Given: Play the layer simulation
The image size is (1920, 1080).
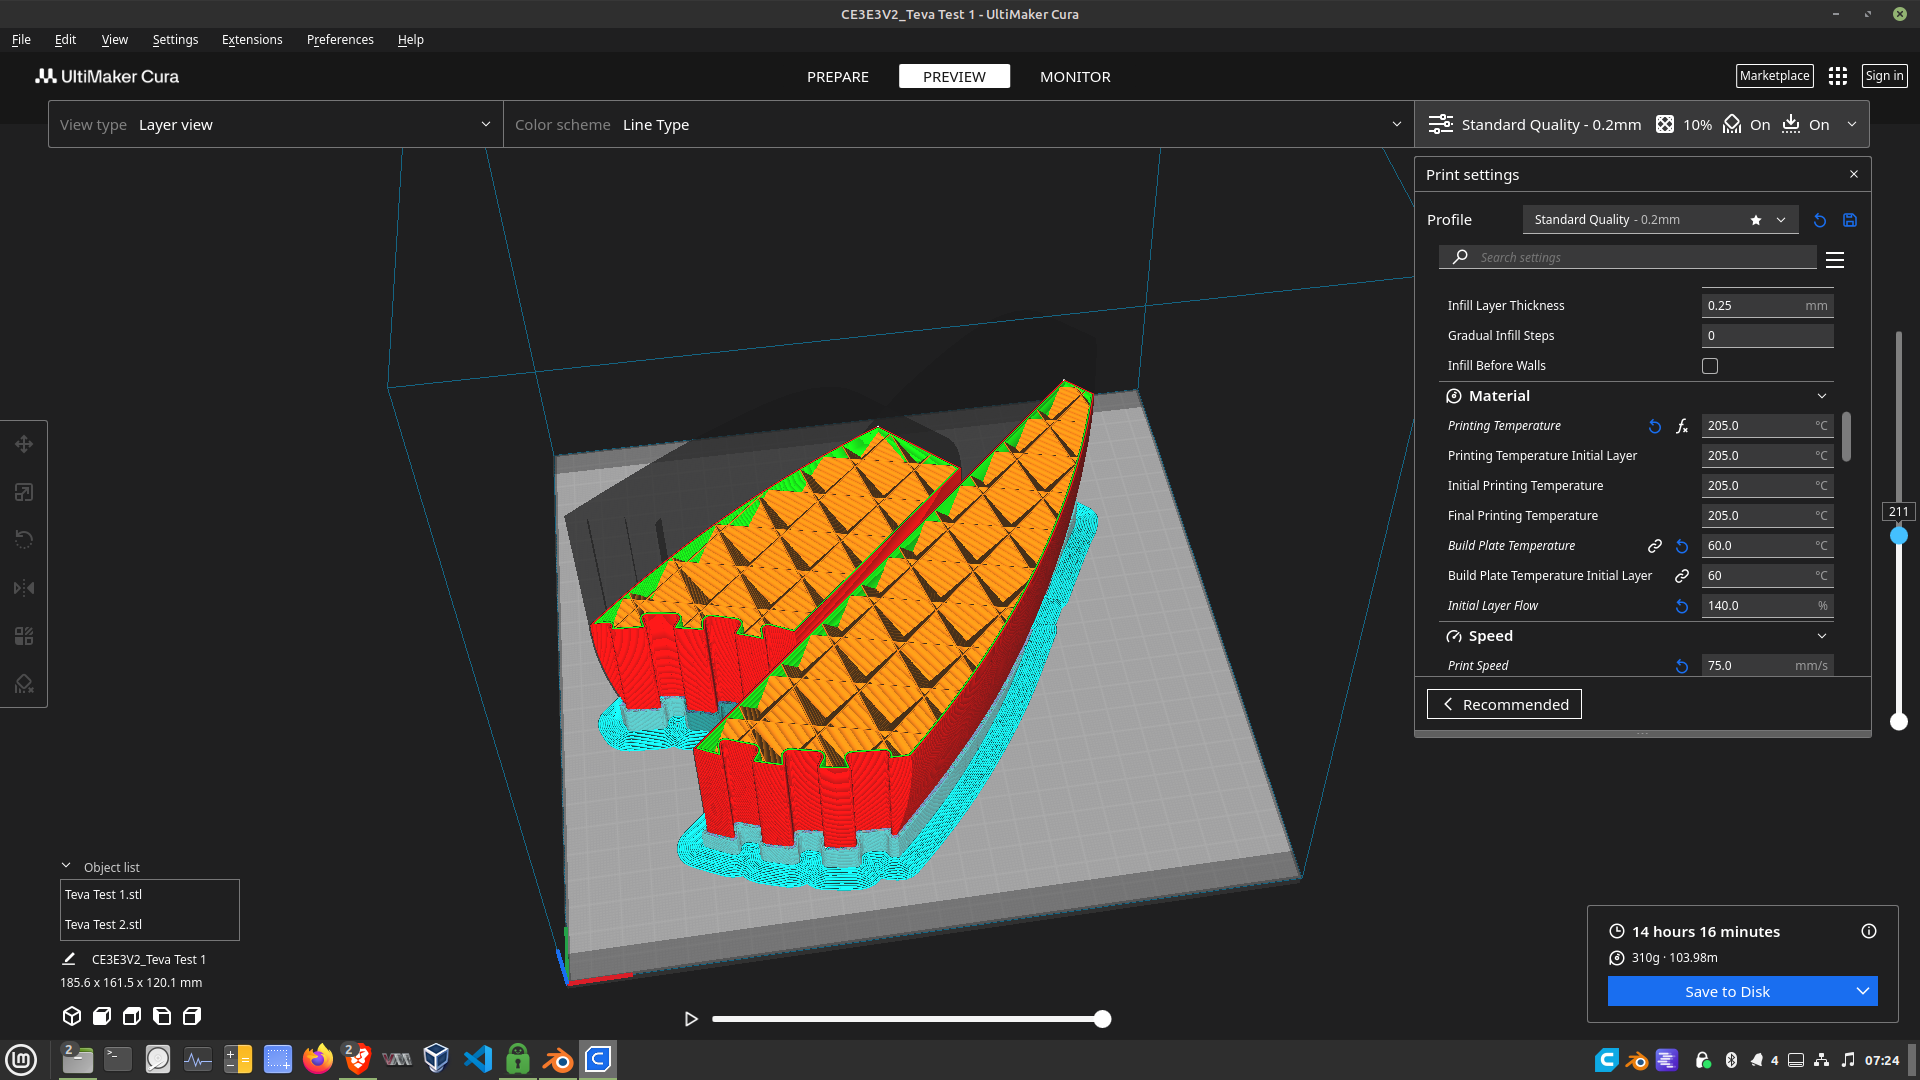Looking at the screenshot, I should pyautogui.click(x=691, y=1019).
